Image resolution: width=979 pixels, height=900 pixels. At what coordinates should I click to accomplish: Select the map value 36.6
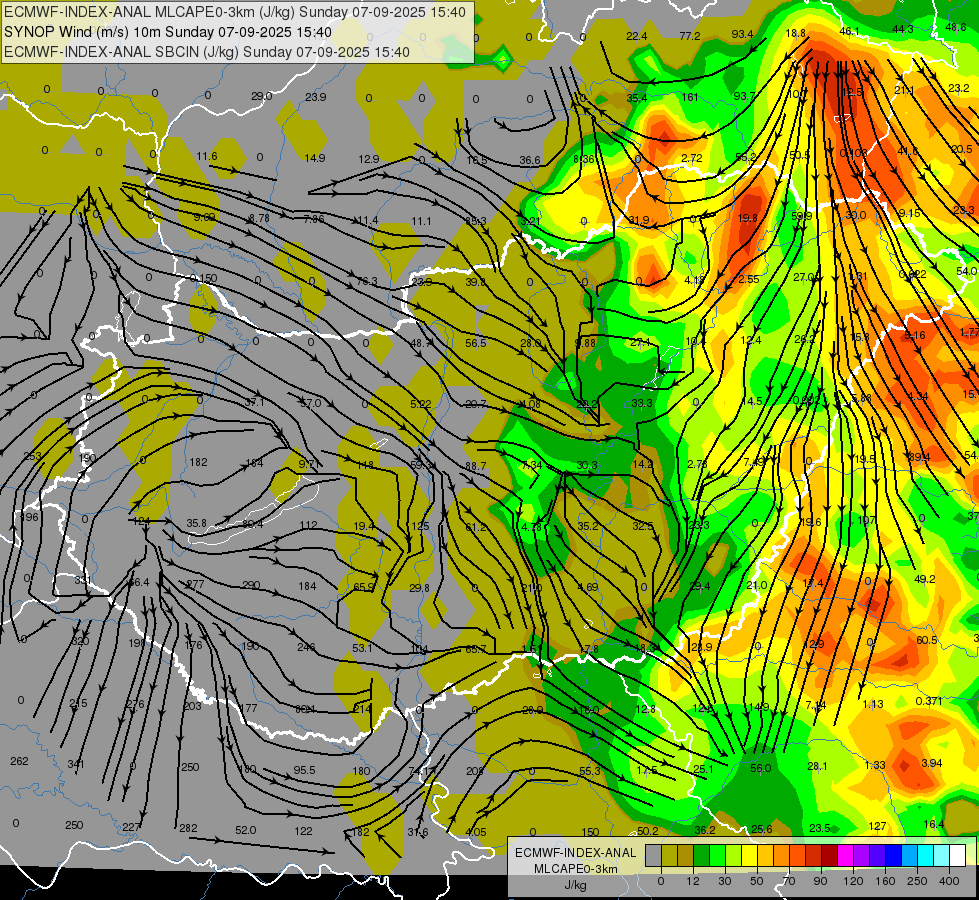click(x=529, y=161)
